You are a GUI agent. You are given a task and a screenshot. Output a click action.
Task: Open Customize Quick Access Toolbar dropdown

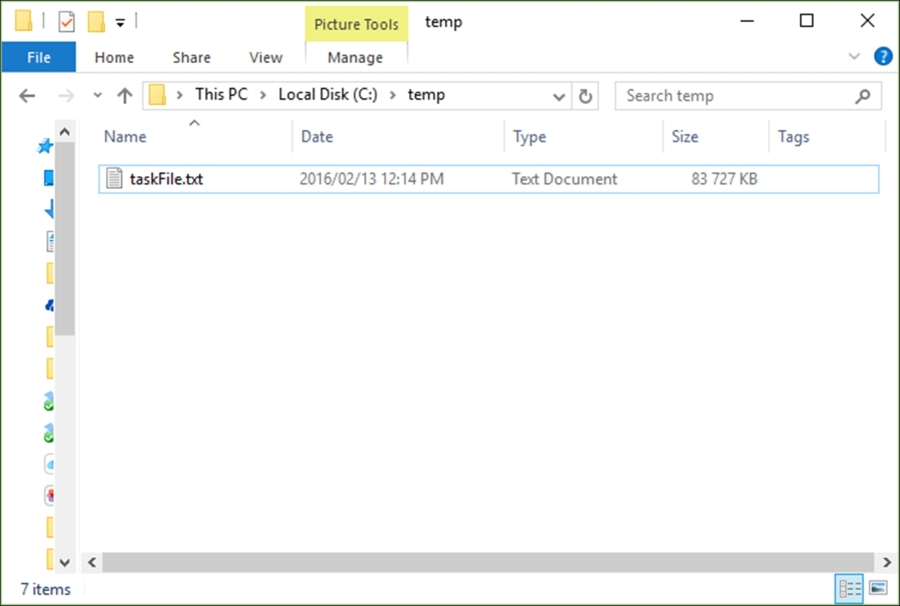coord(120,23)
